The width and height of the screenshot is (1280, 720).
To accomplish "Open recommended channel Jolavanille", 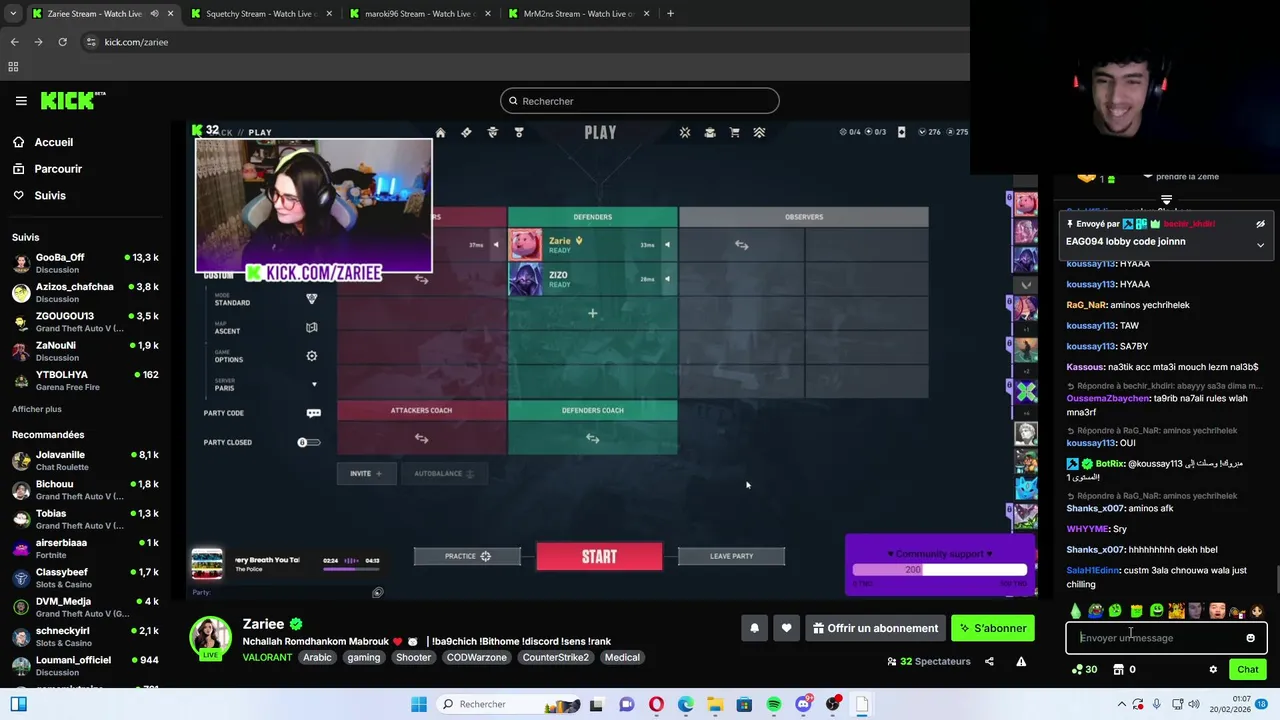I will (86, 460).
